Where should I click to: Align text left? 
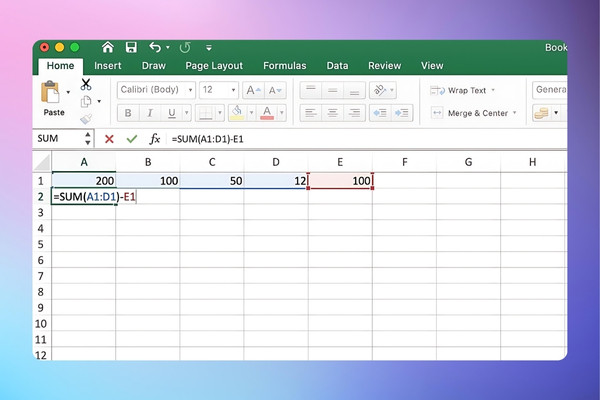(x=311, y=113)
